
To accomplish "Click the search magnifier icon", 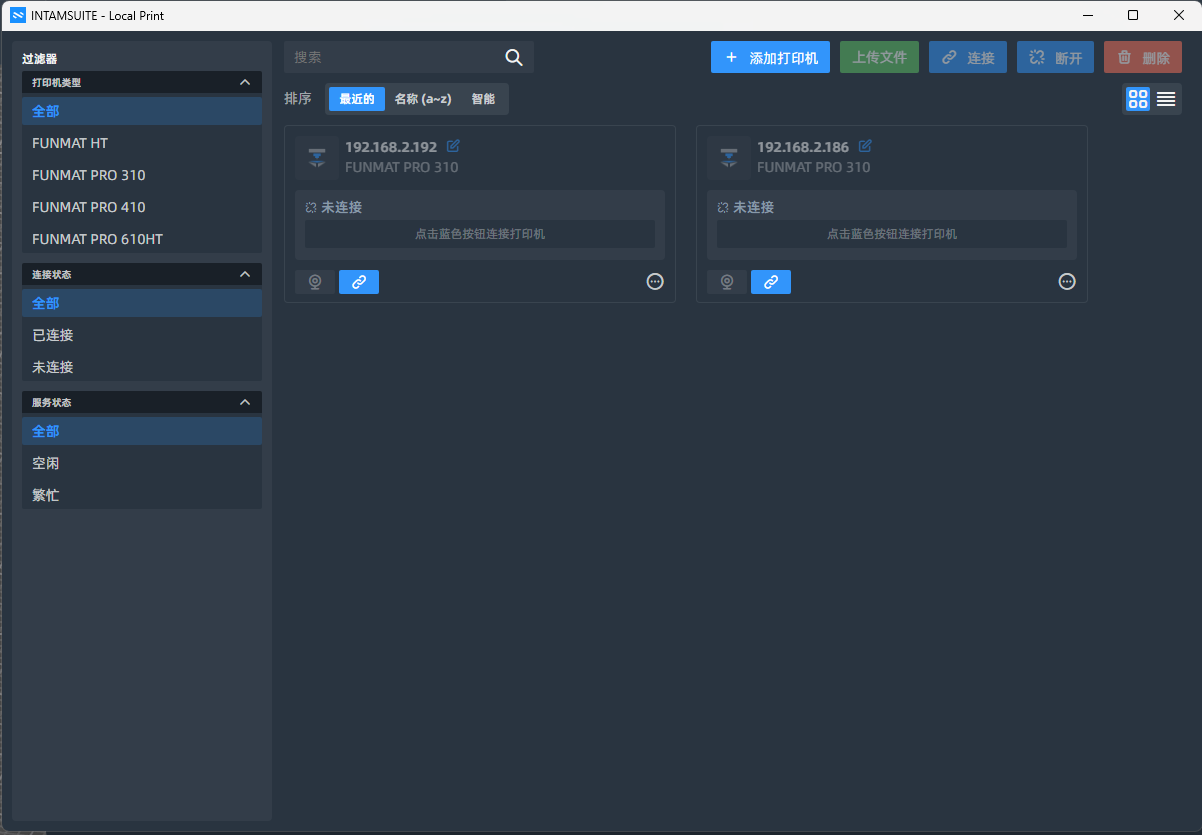I will click(514, 58).
